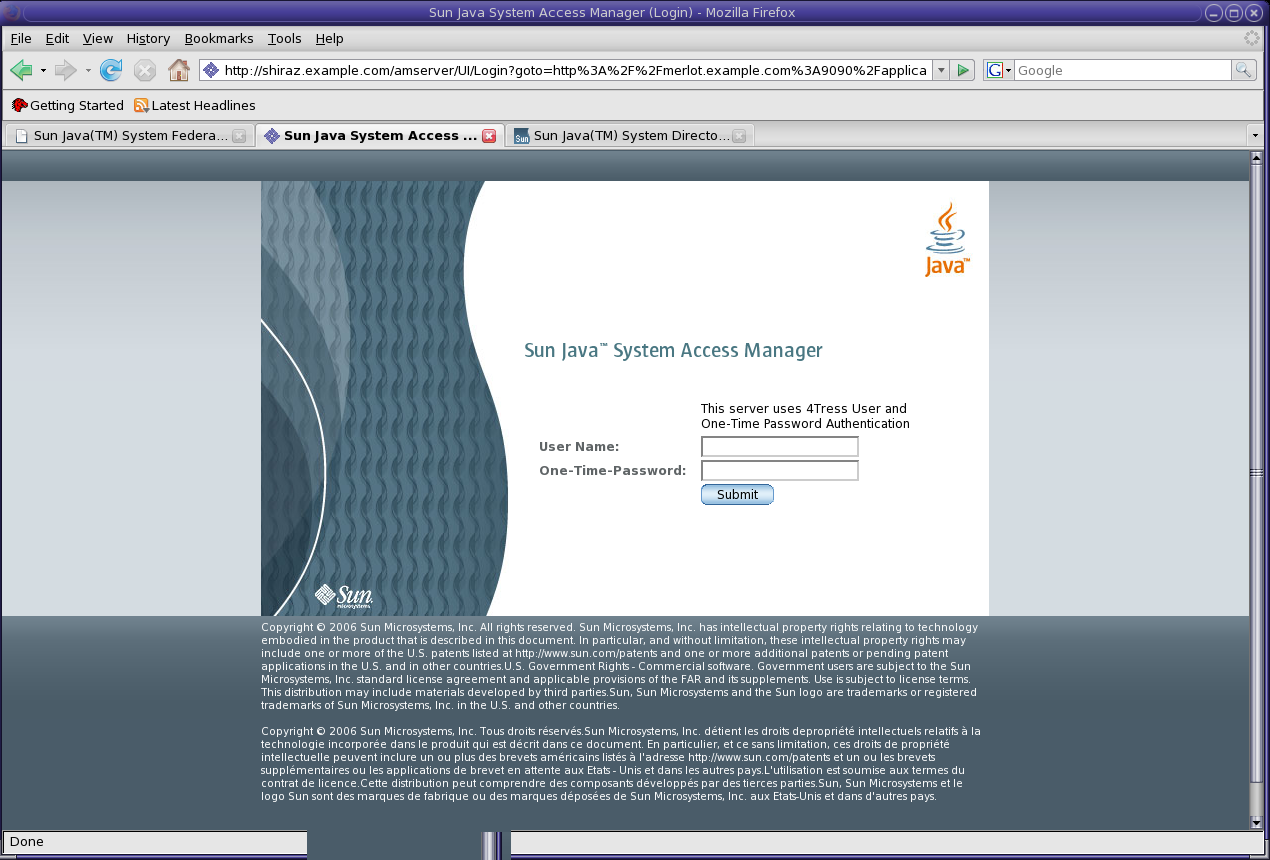Open the Help menu
The width and height of the screenshot is (1270, 860).
329,38
